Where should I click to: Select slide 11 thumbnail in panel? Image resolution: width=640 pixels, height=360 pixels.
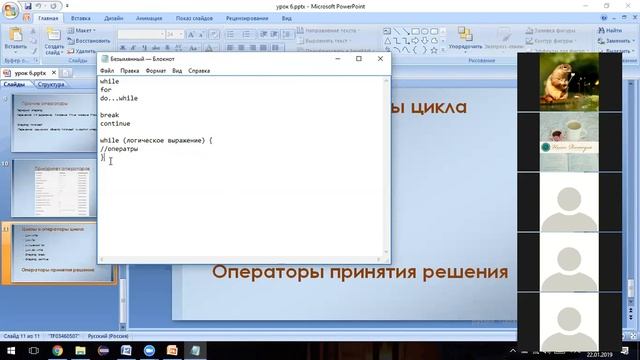(55, 253)
